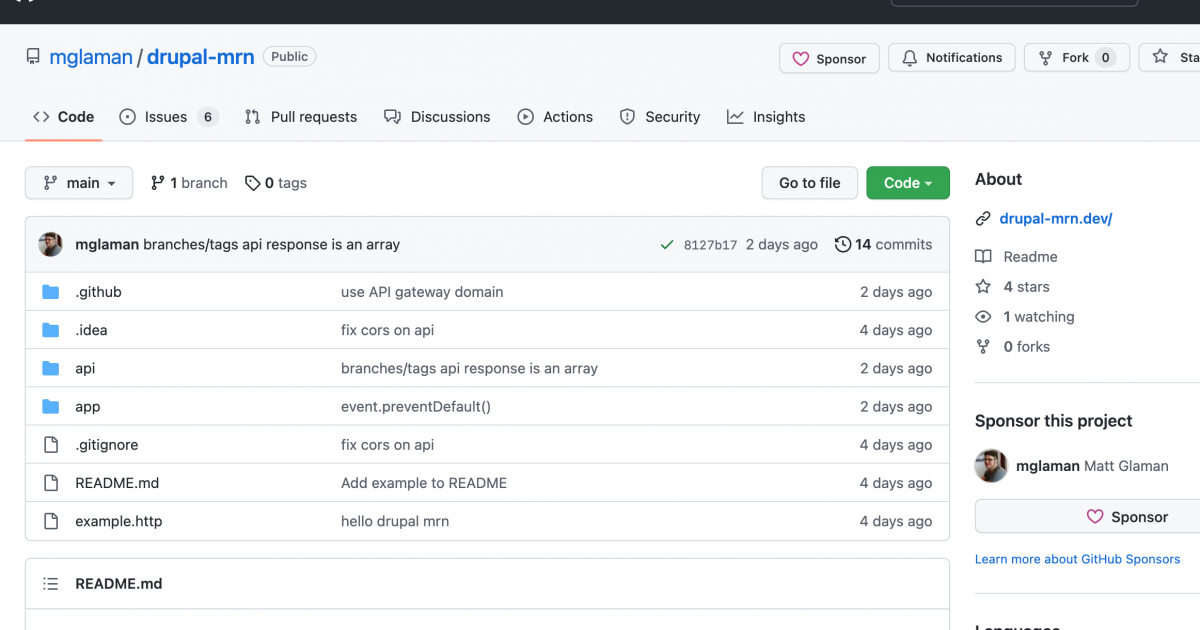This screenshot has width=1200, height=630.
Task: Click the branch icon beside 1 branch
Action: tap(157, 183)
